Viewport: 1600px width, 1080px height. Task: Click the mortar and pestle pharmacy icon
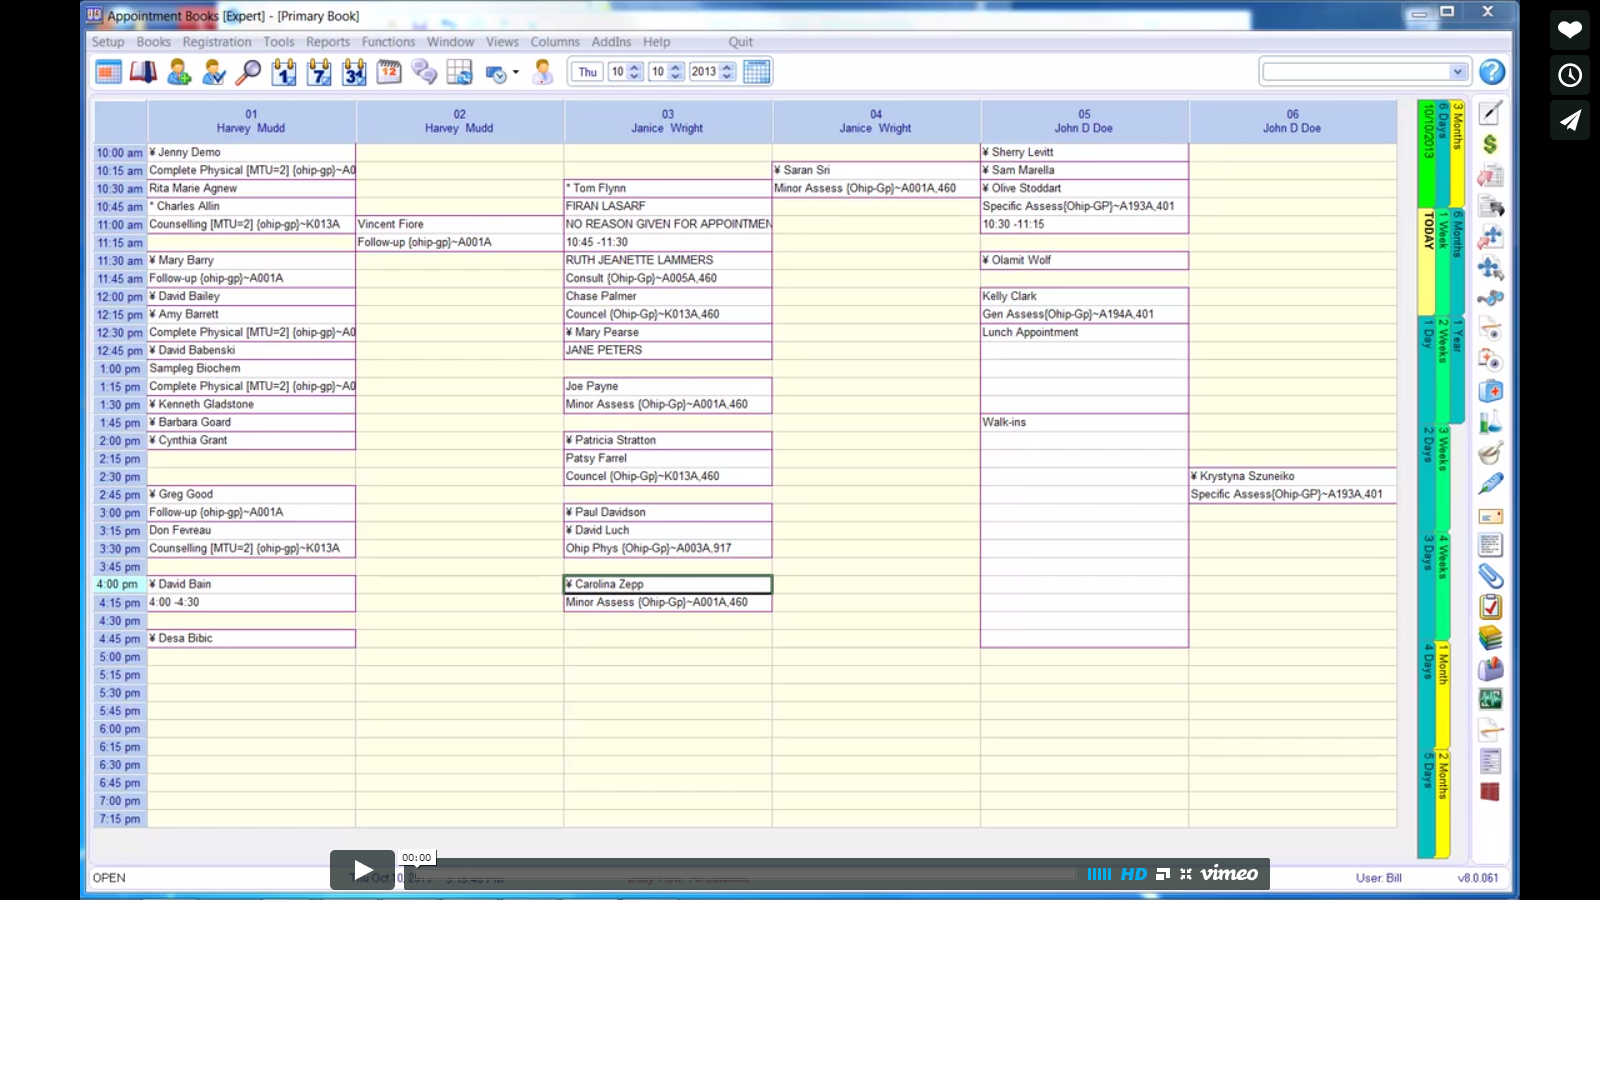click(1490, 453)
